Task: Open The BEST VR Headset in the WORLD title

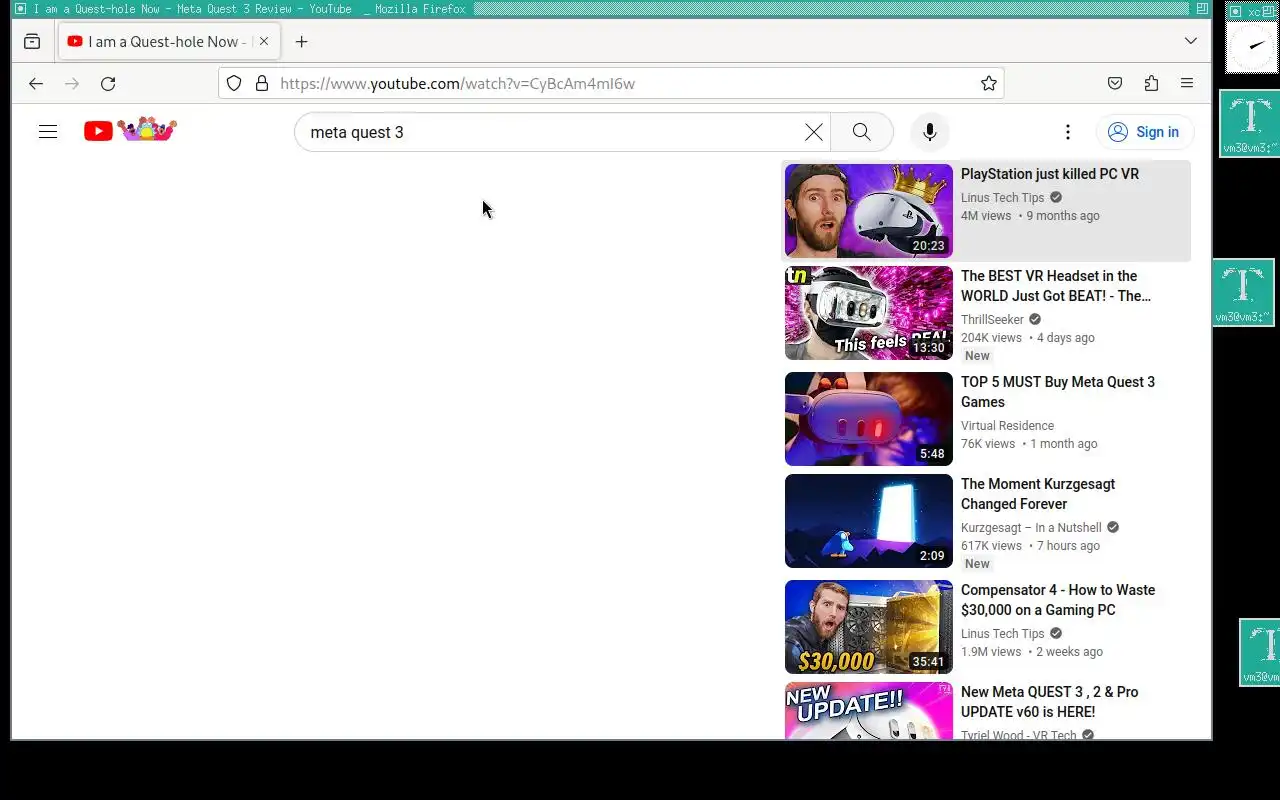Action: pyautogui.click(x=1056, y=286)
